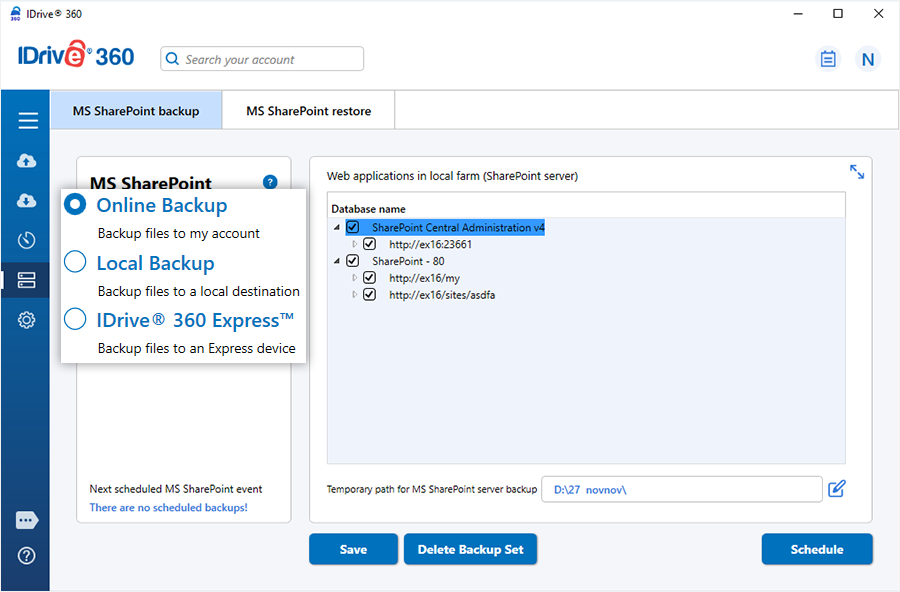Uncheck the SharePoint Central Administration v4 checkbox
Screen dimensions: 900x592
353,227
